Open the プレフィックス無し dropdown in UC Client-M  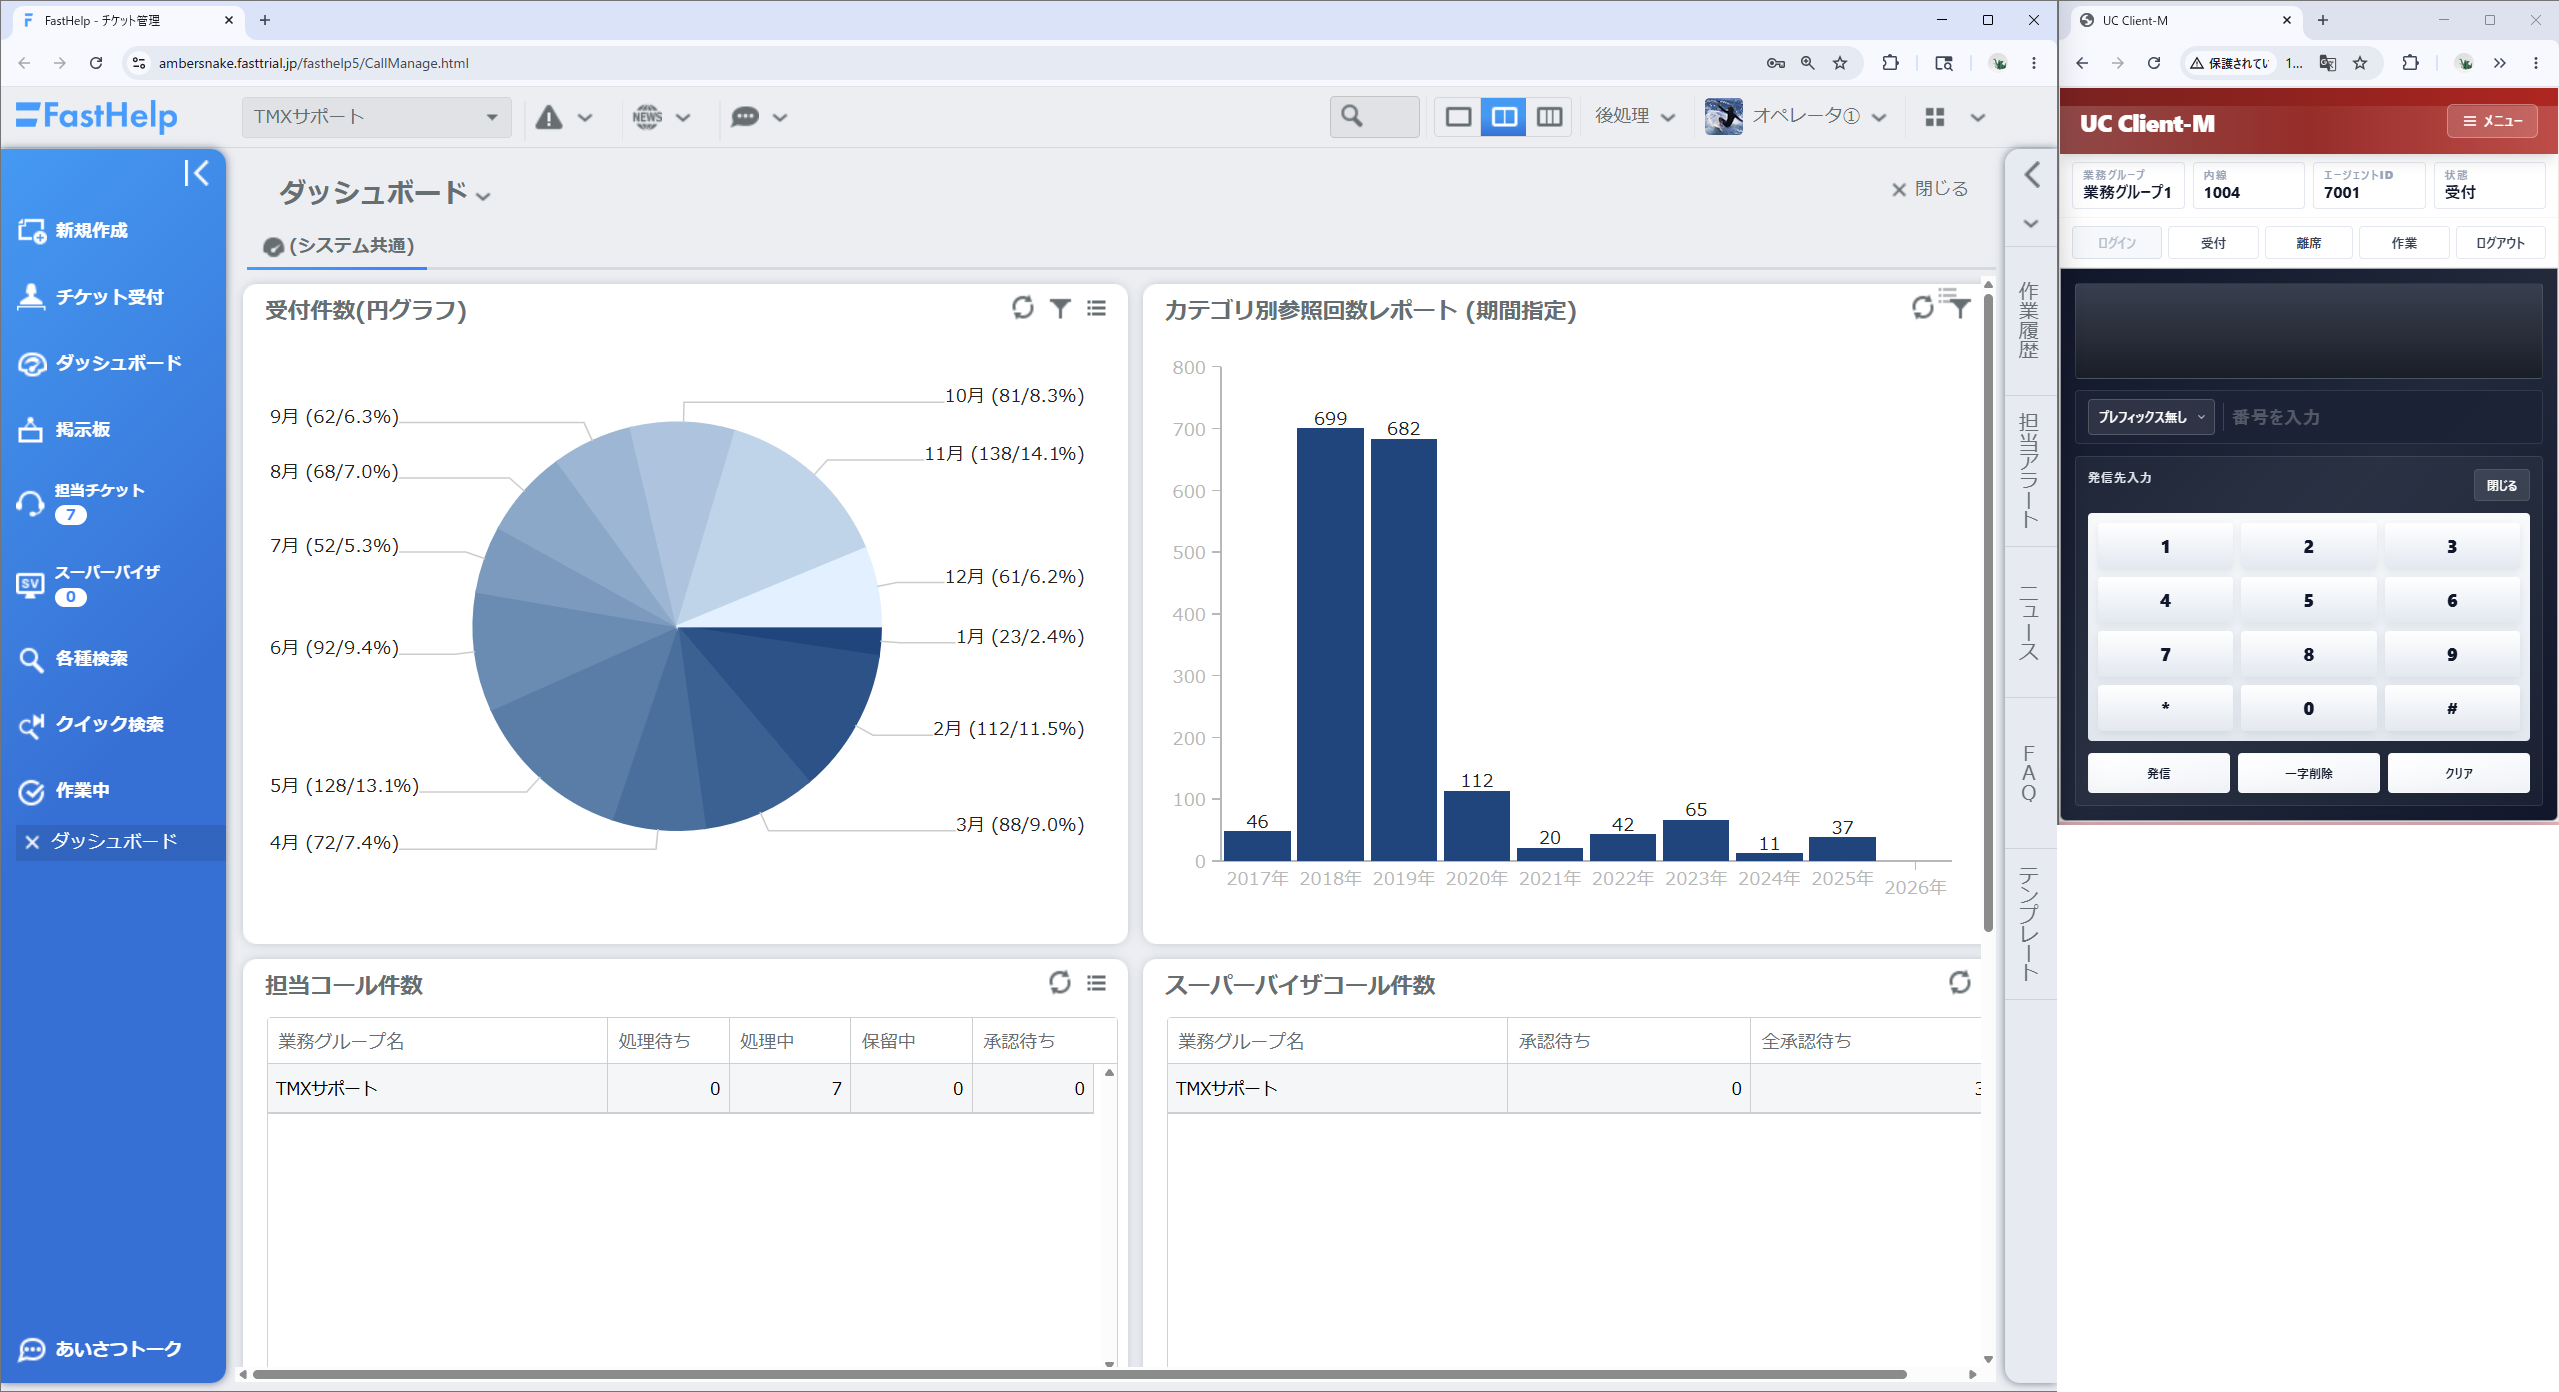pos(2151,417)
